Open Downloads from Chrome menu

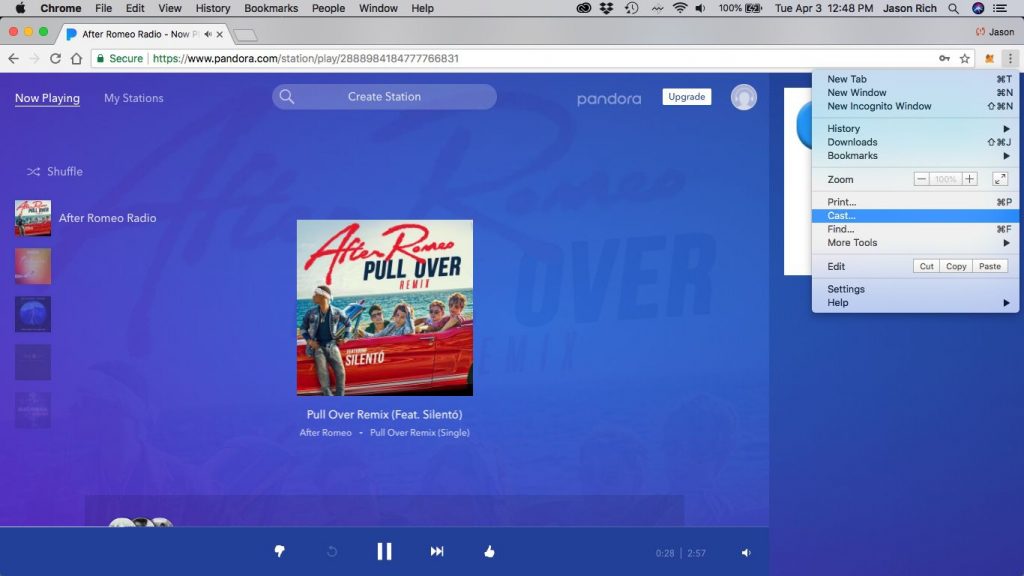click(915, 142)
